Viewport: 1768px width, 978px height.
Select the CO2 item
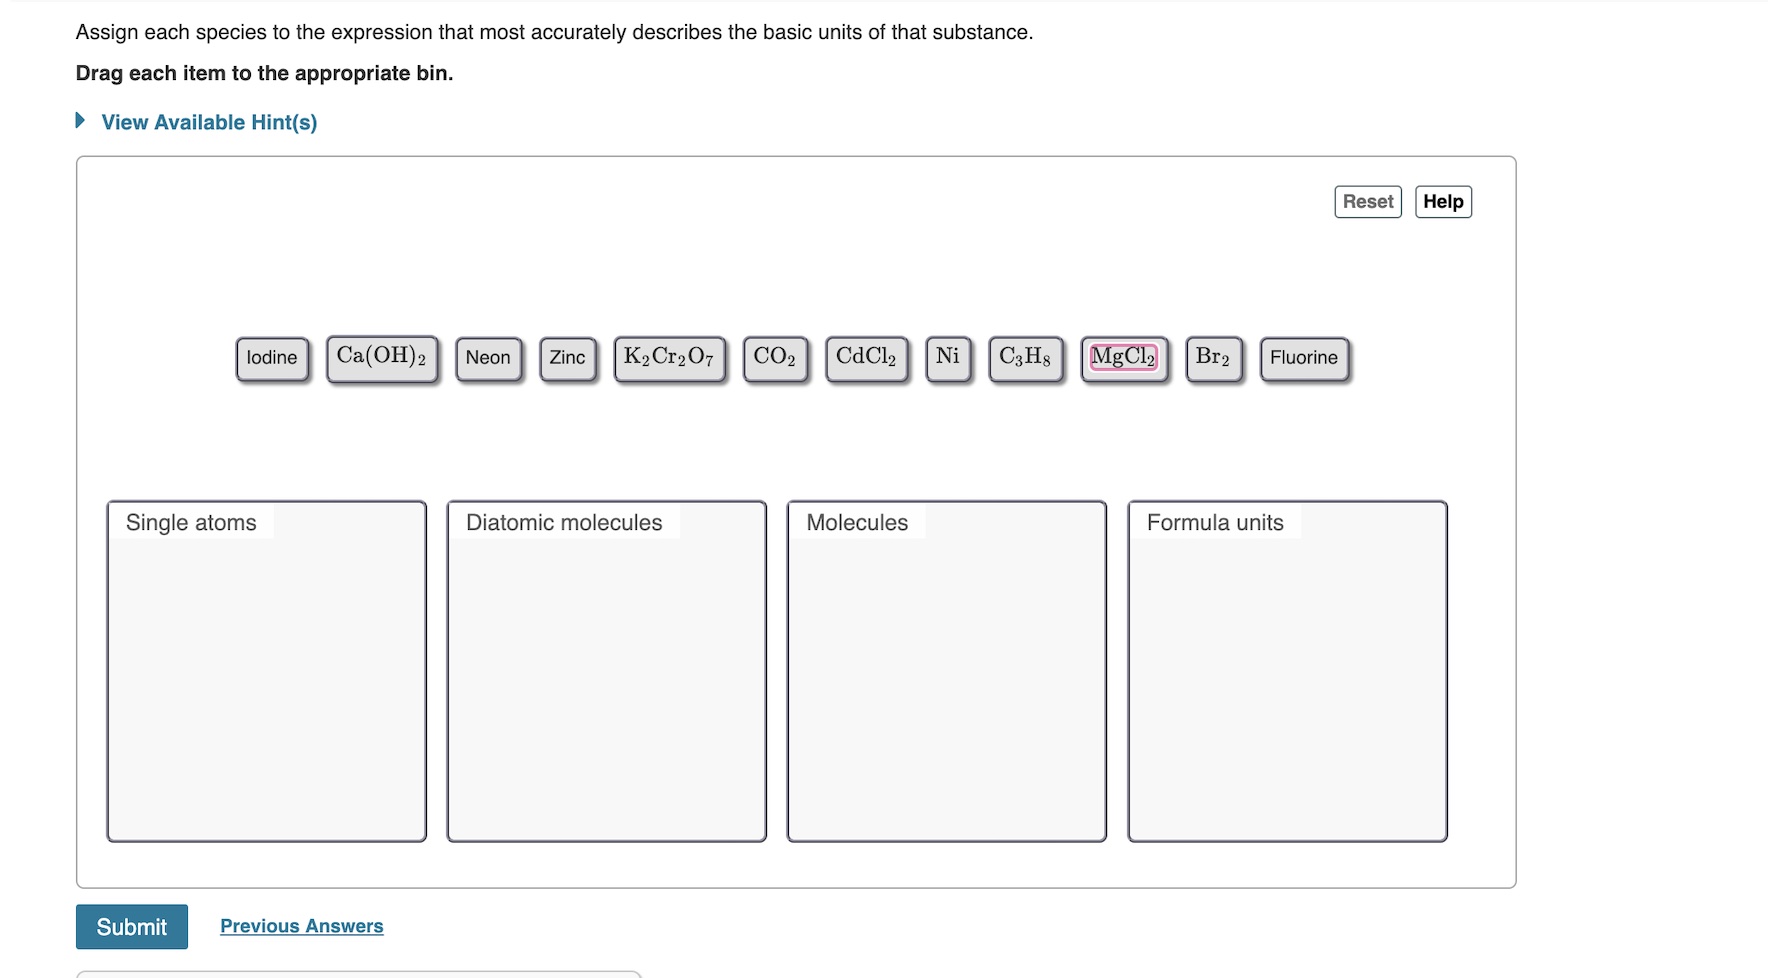click(x=776, y=357)
